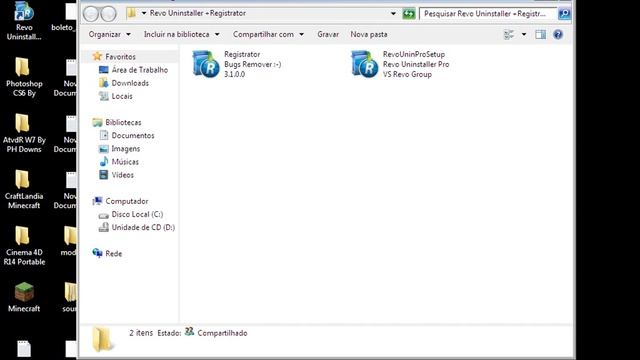Click the '2 itens' status text

141,333
